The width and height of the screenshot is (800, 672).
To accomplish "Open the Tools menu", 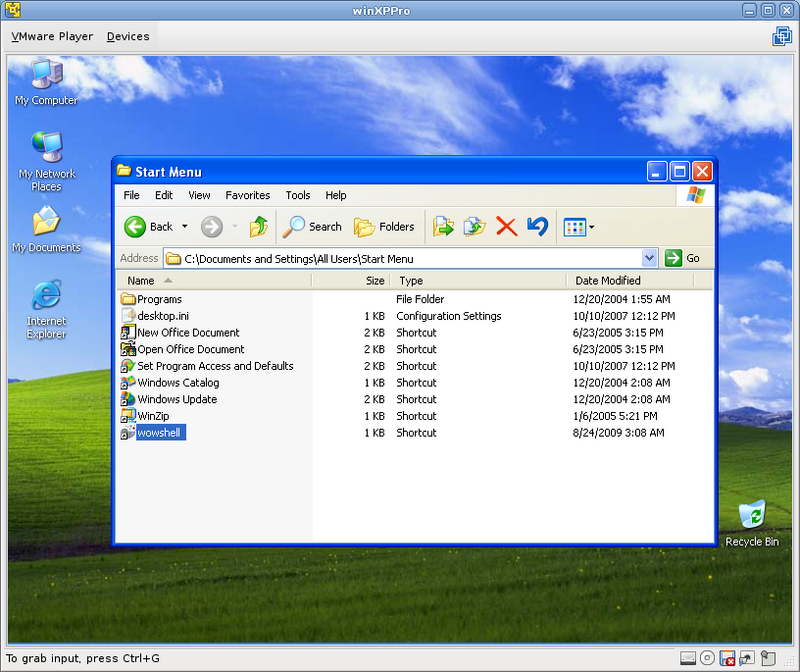I will (298, 195).
